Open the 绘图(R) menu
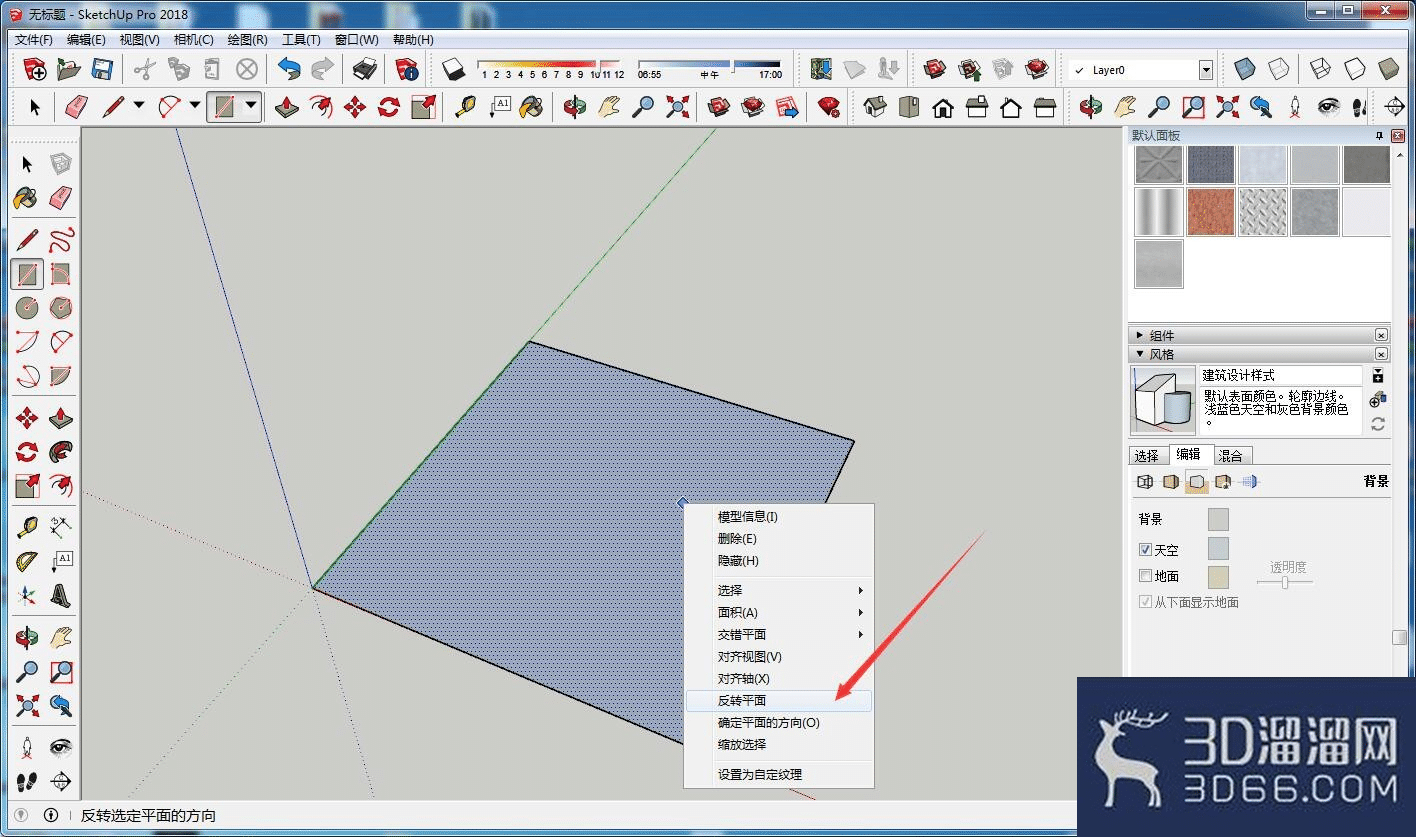Image resolution: width=1416 pixels, height=837 pixels. pos(247,40)
